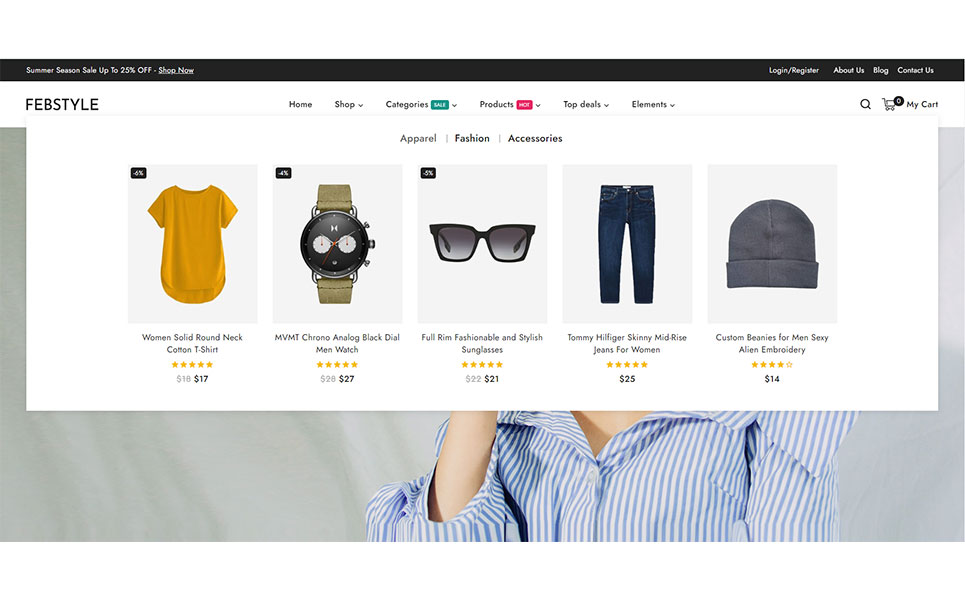965x600 pixels.
Task: Click the SALE badge next to Categories
Action: click(440, 104)
